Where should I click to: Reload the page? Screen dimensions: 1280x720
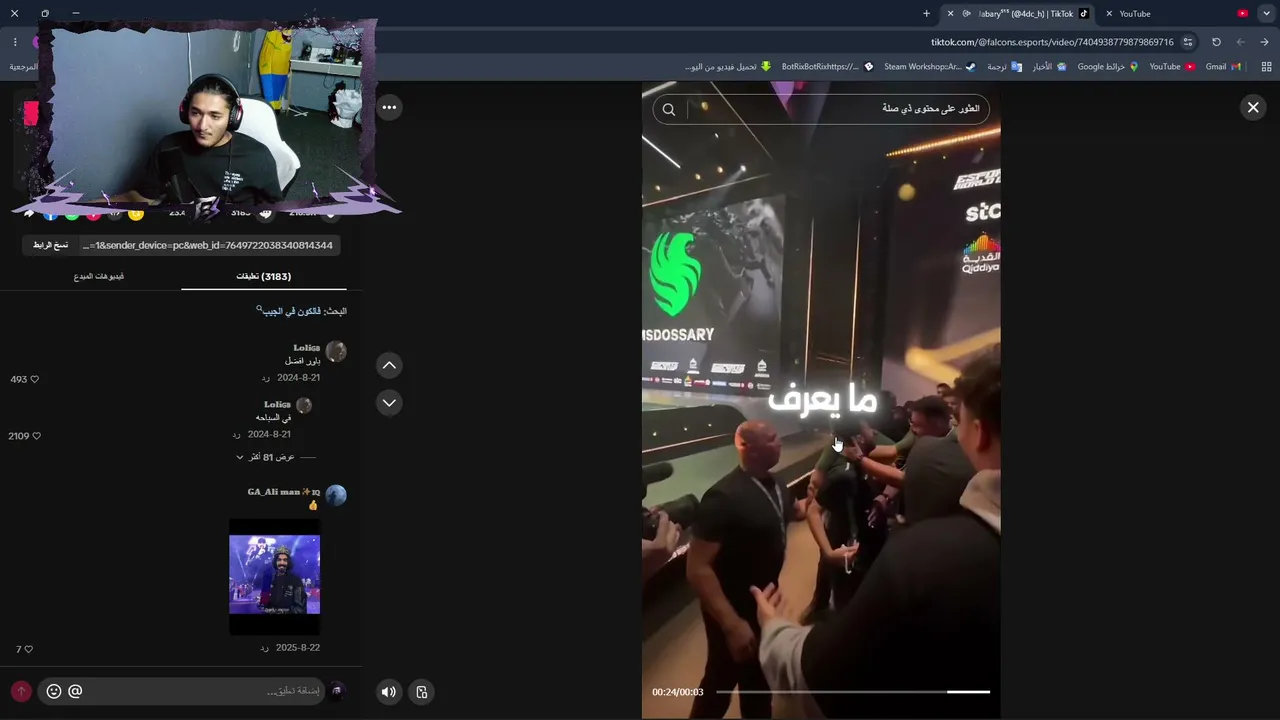pyautogui.click(x=1216, y=42)
